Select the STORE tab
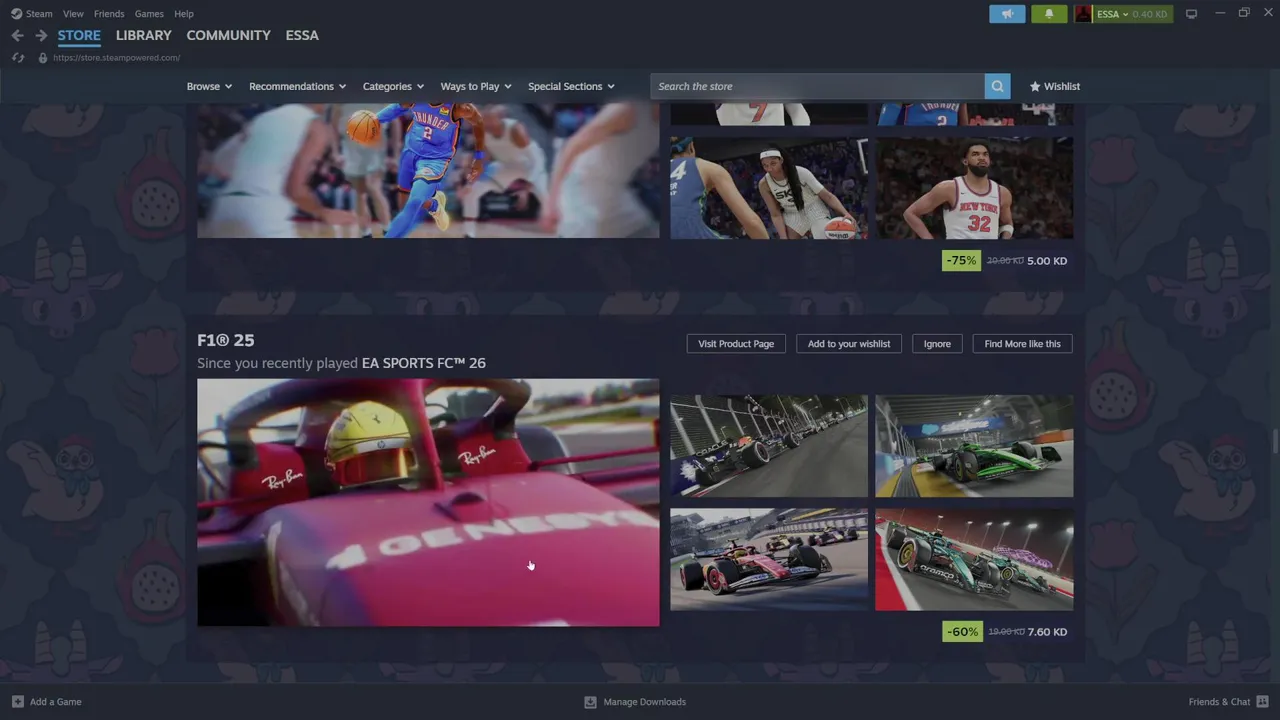1280x720 pixels. (x=79, y=35)
